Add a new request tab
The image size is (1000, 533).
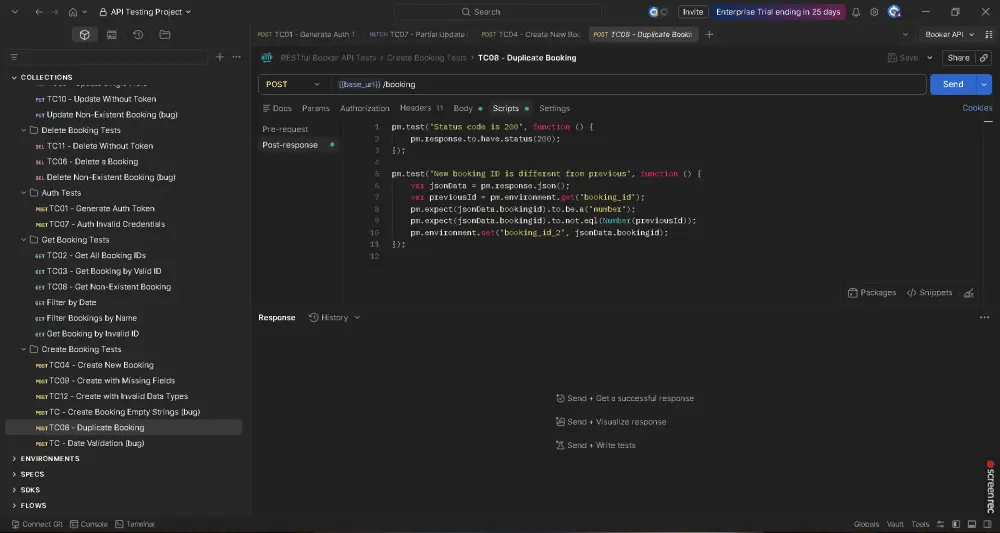click(709, 34)
